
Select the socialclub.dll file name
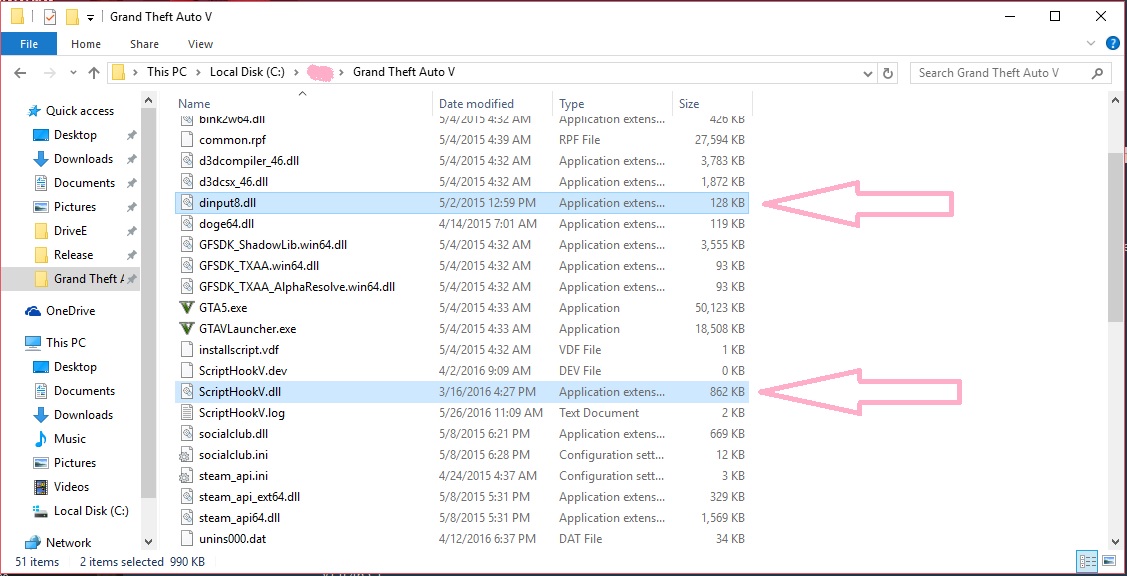coord(234,434)
